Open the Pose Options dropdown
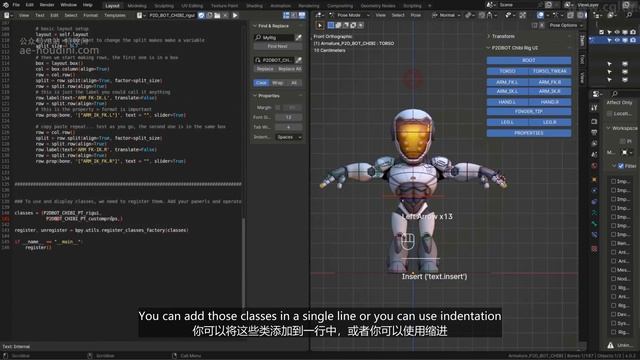 point(566,25)
